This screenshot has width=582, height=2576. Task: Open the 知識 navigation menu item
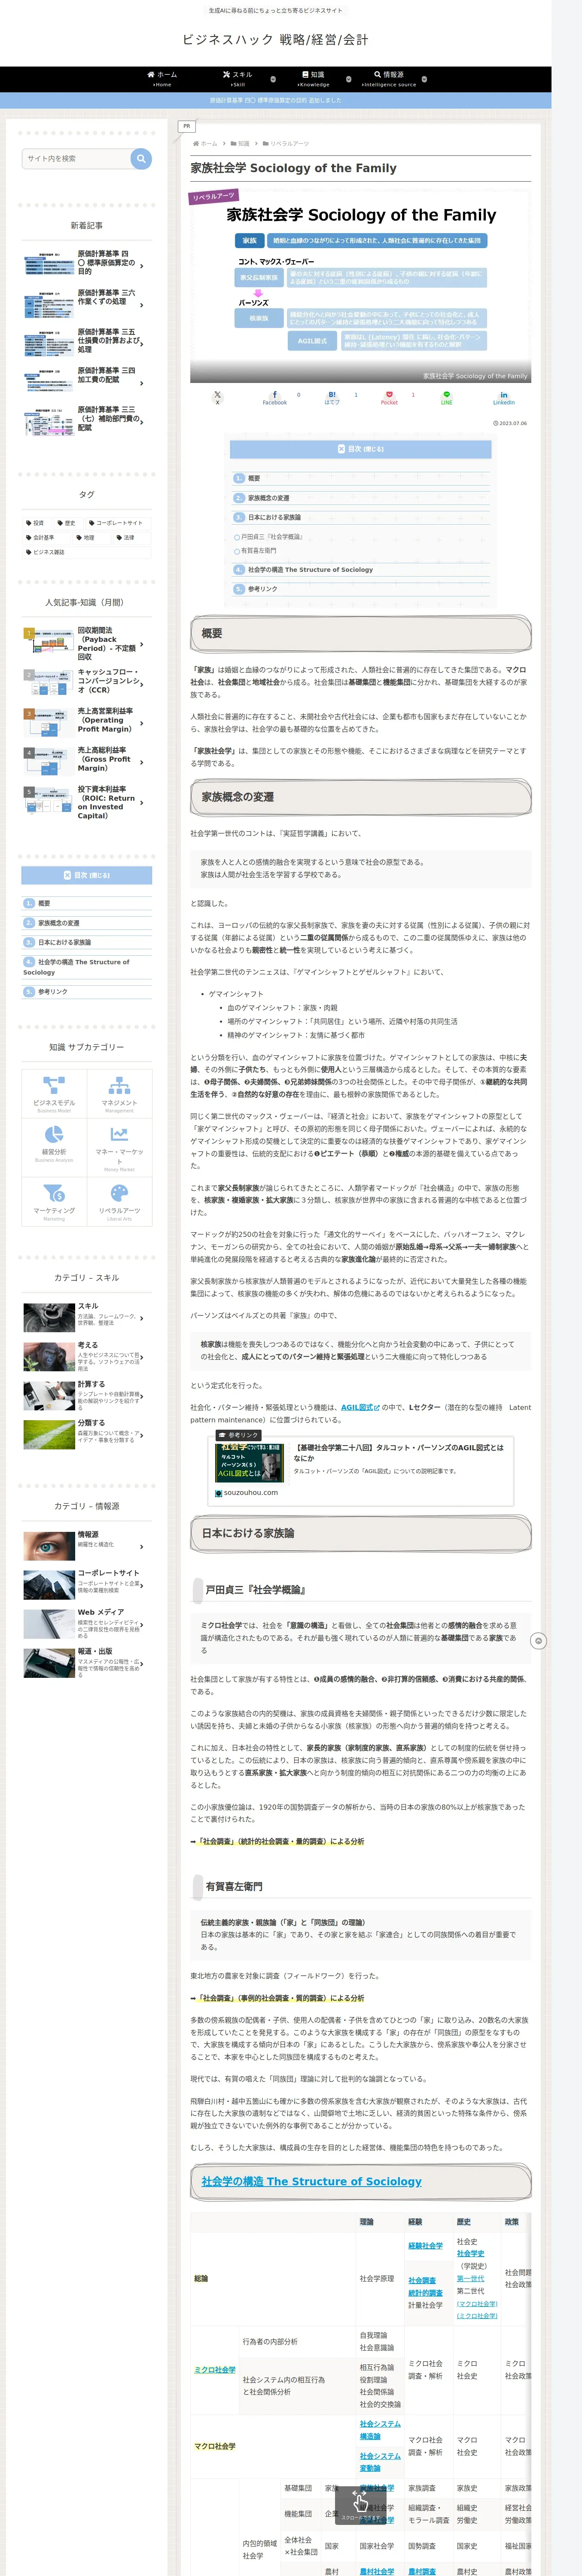pos(313,79)
